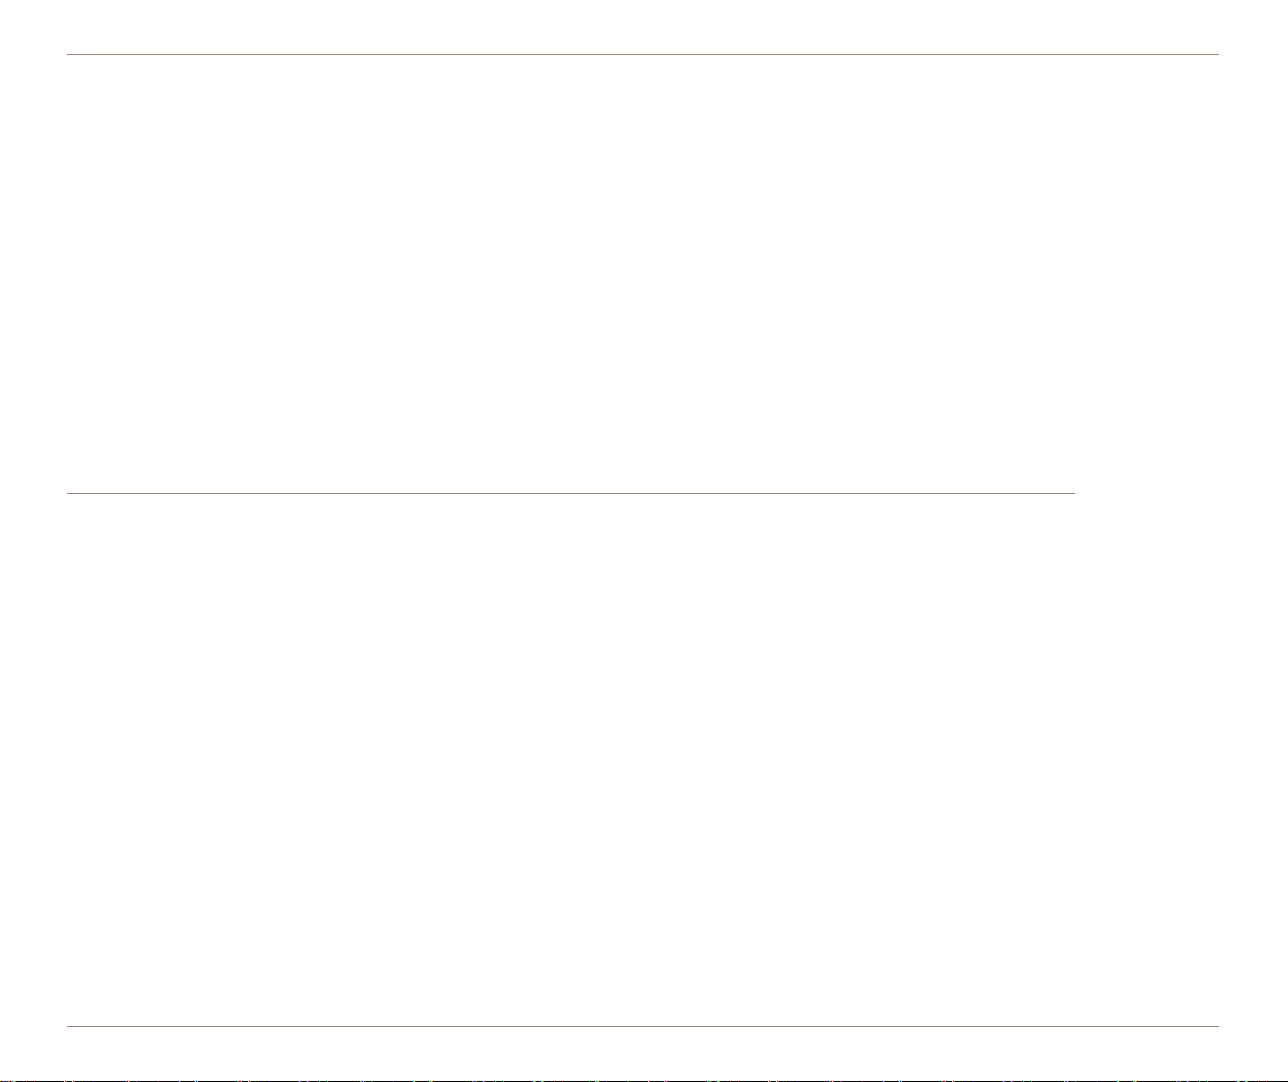Click the right end of the top rule

click(x=1217, y=54)
